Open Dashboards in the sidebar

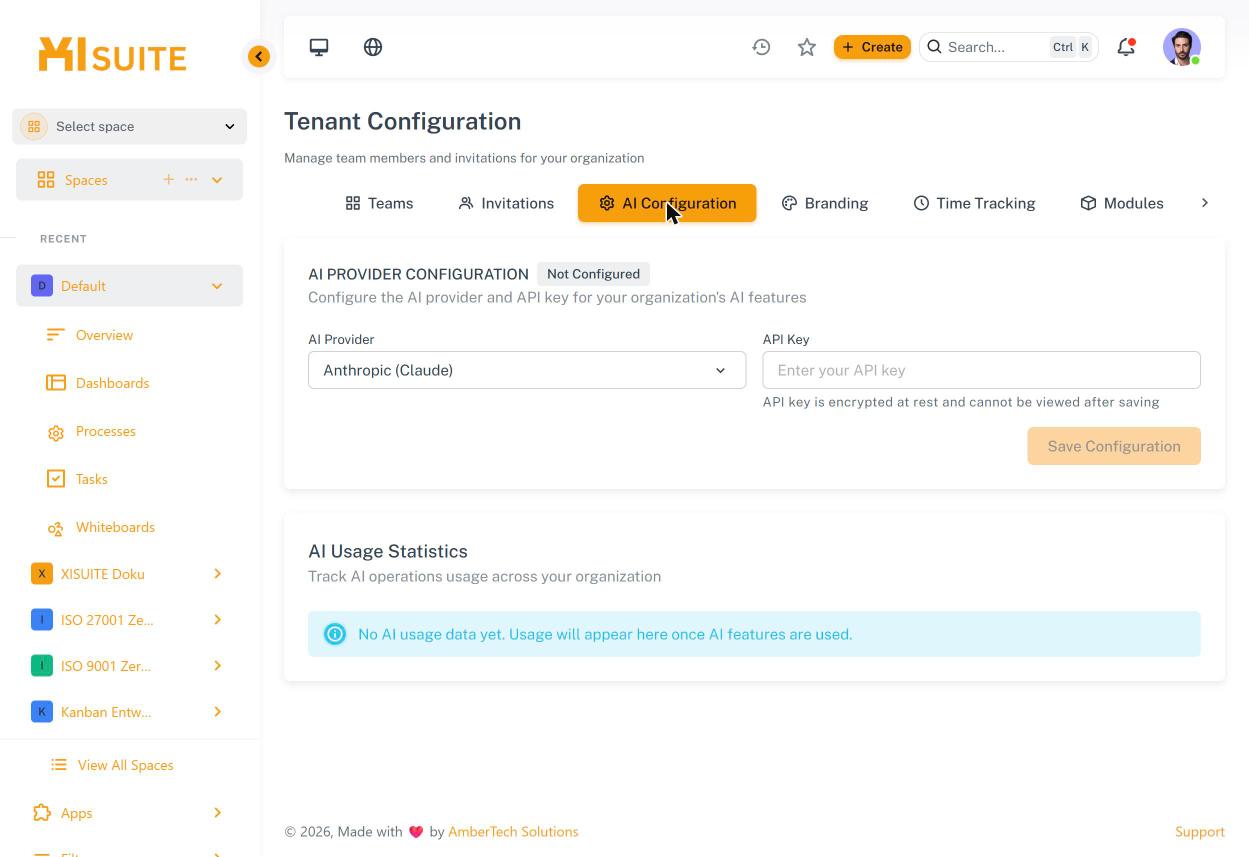click(112, 383)
